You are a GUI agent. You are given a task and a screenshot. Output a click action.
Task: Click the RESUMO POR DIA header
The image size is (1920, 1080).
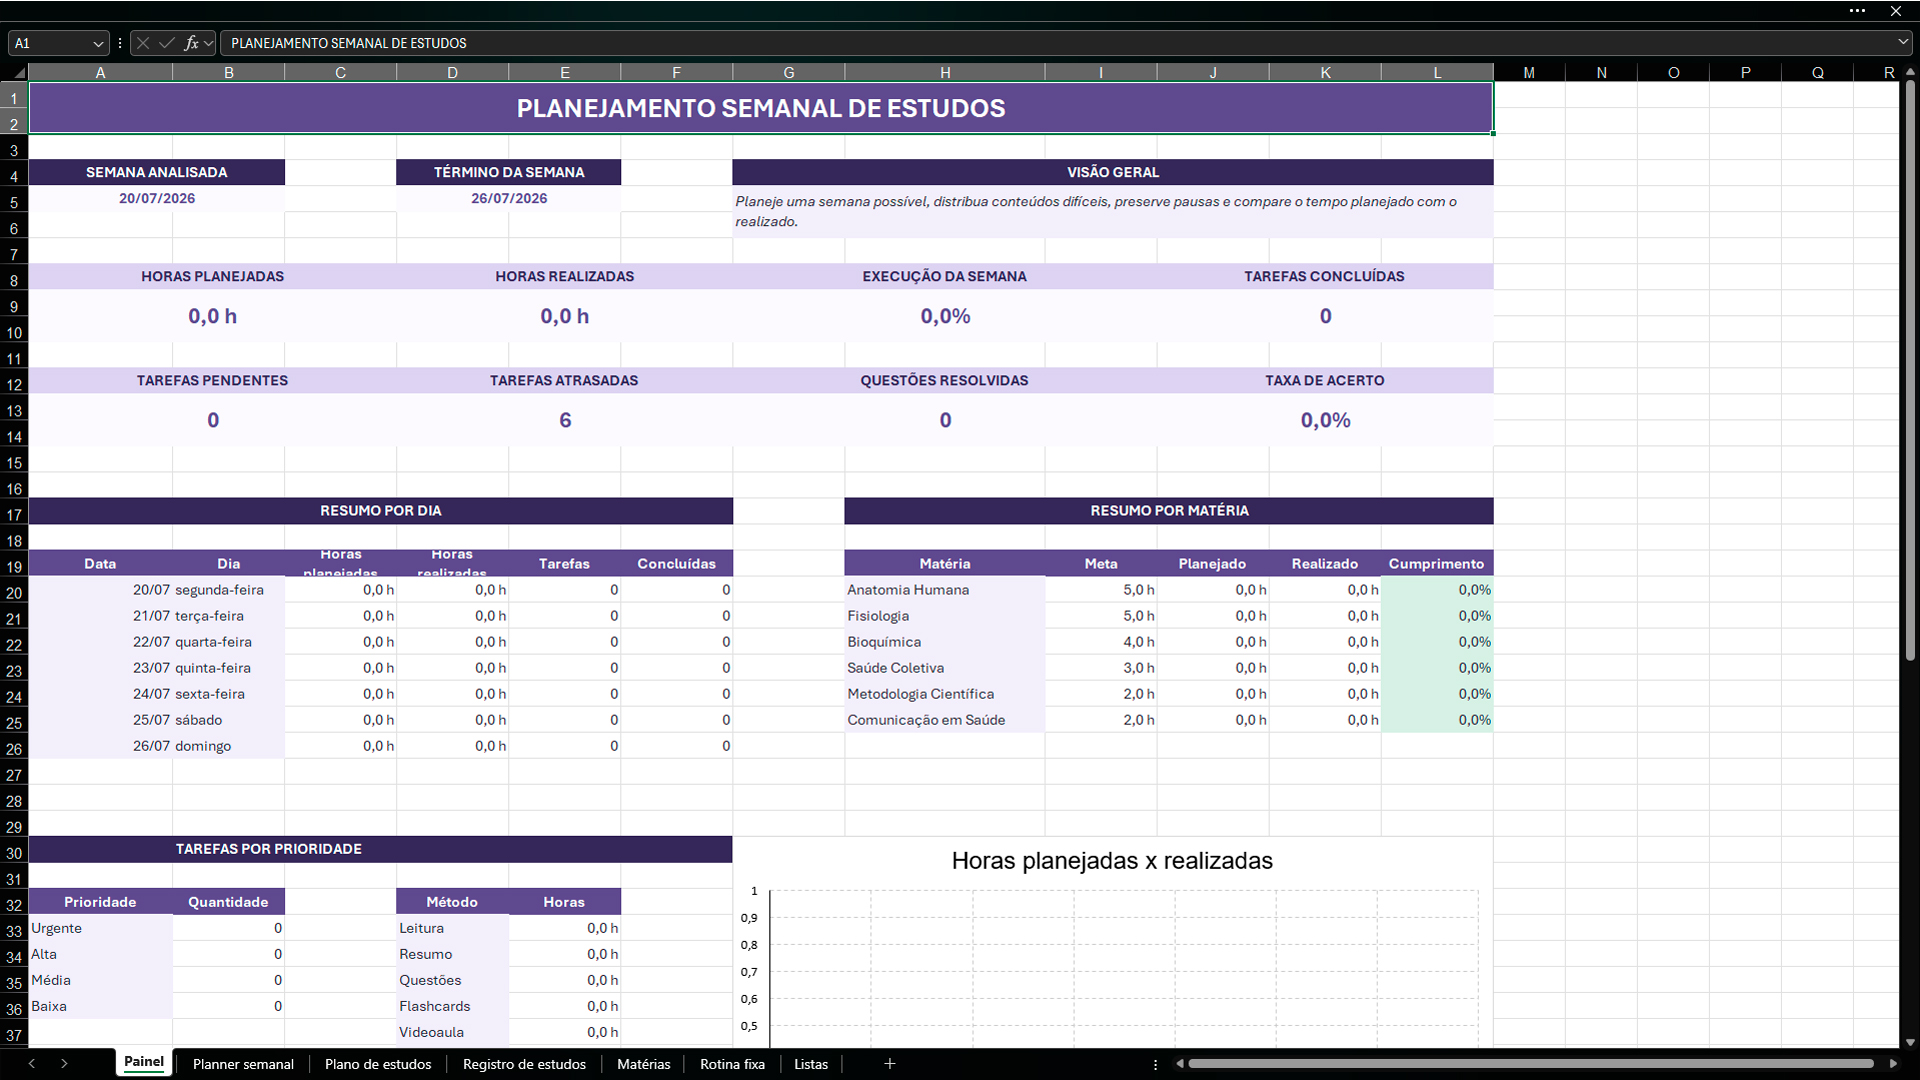[x=381, y=510]
